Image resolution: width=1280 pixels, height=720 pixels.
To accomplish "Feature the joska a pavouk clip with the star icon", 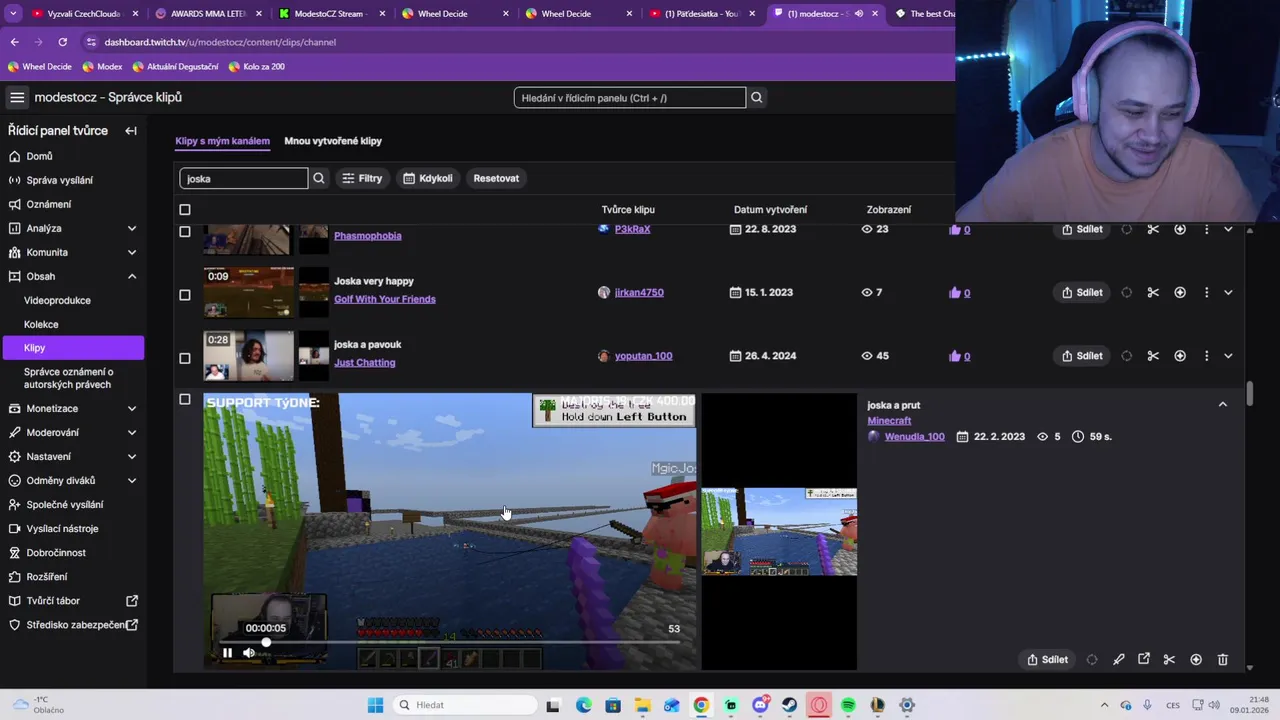I will point(1180,356).
